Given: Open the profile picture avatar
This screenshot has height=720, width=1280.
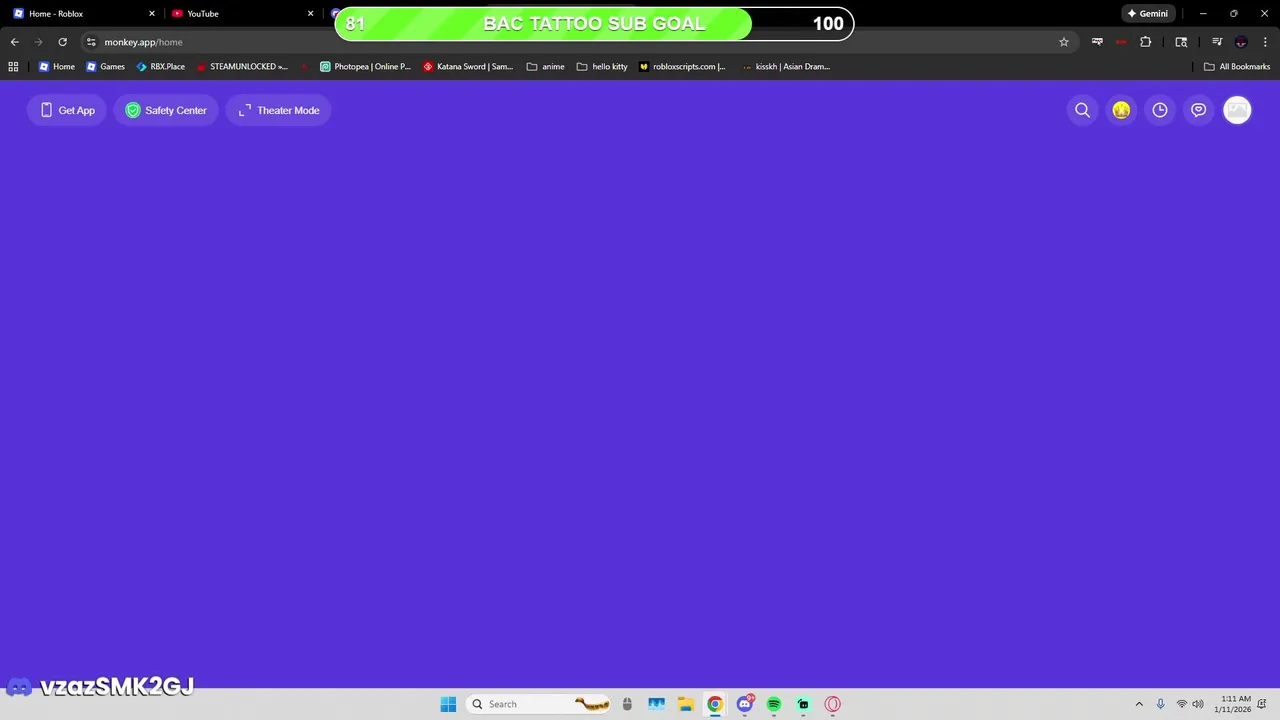Looking at the screenshot, I should pos(1238,110).
